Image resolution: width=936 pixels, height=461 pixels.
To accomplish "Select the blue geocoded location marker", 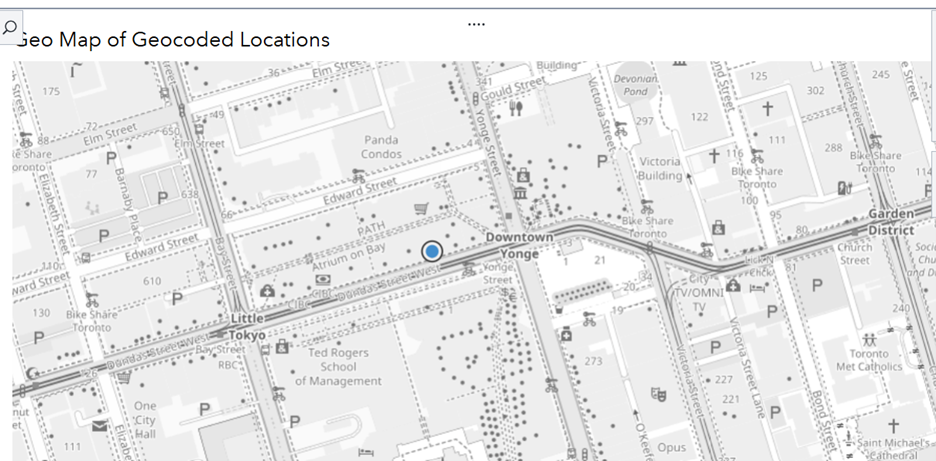I will click(432, 252).
